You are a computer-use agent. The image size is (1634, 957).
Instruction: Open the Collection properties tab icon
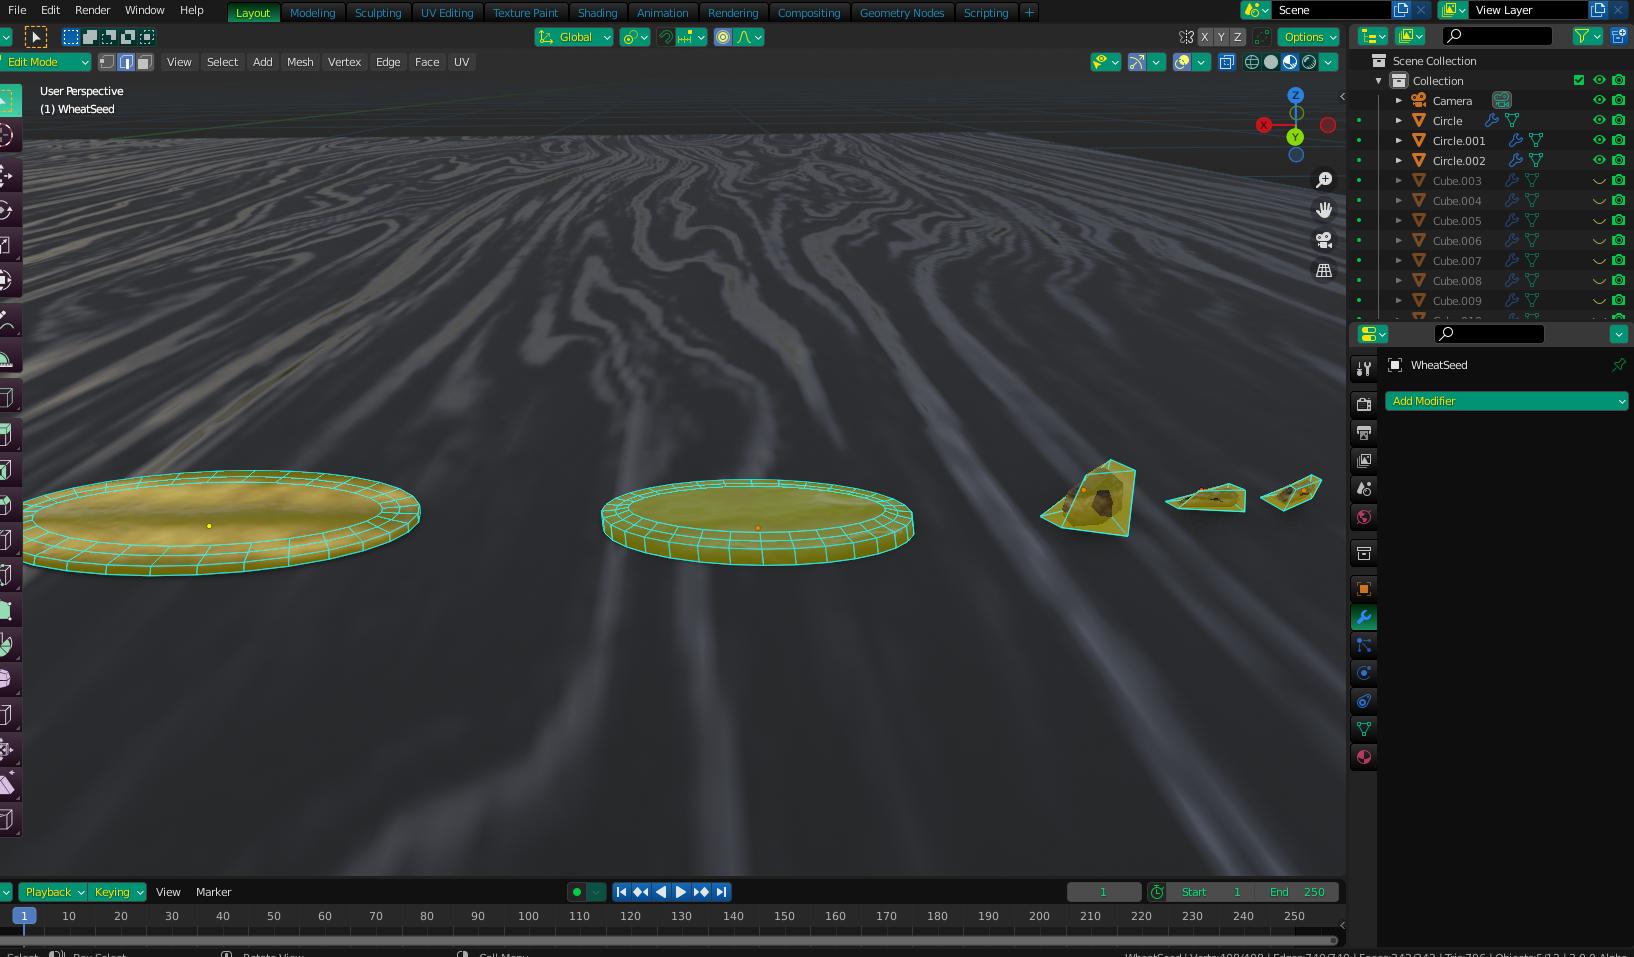pos(1363,553)
